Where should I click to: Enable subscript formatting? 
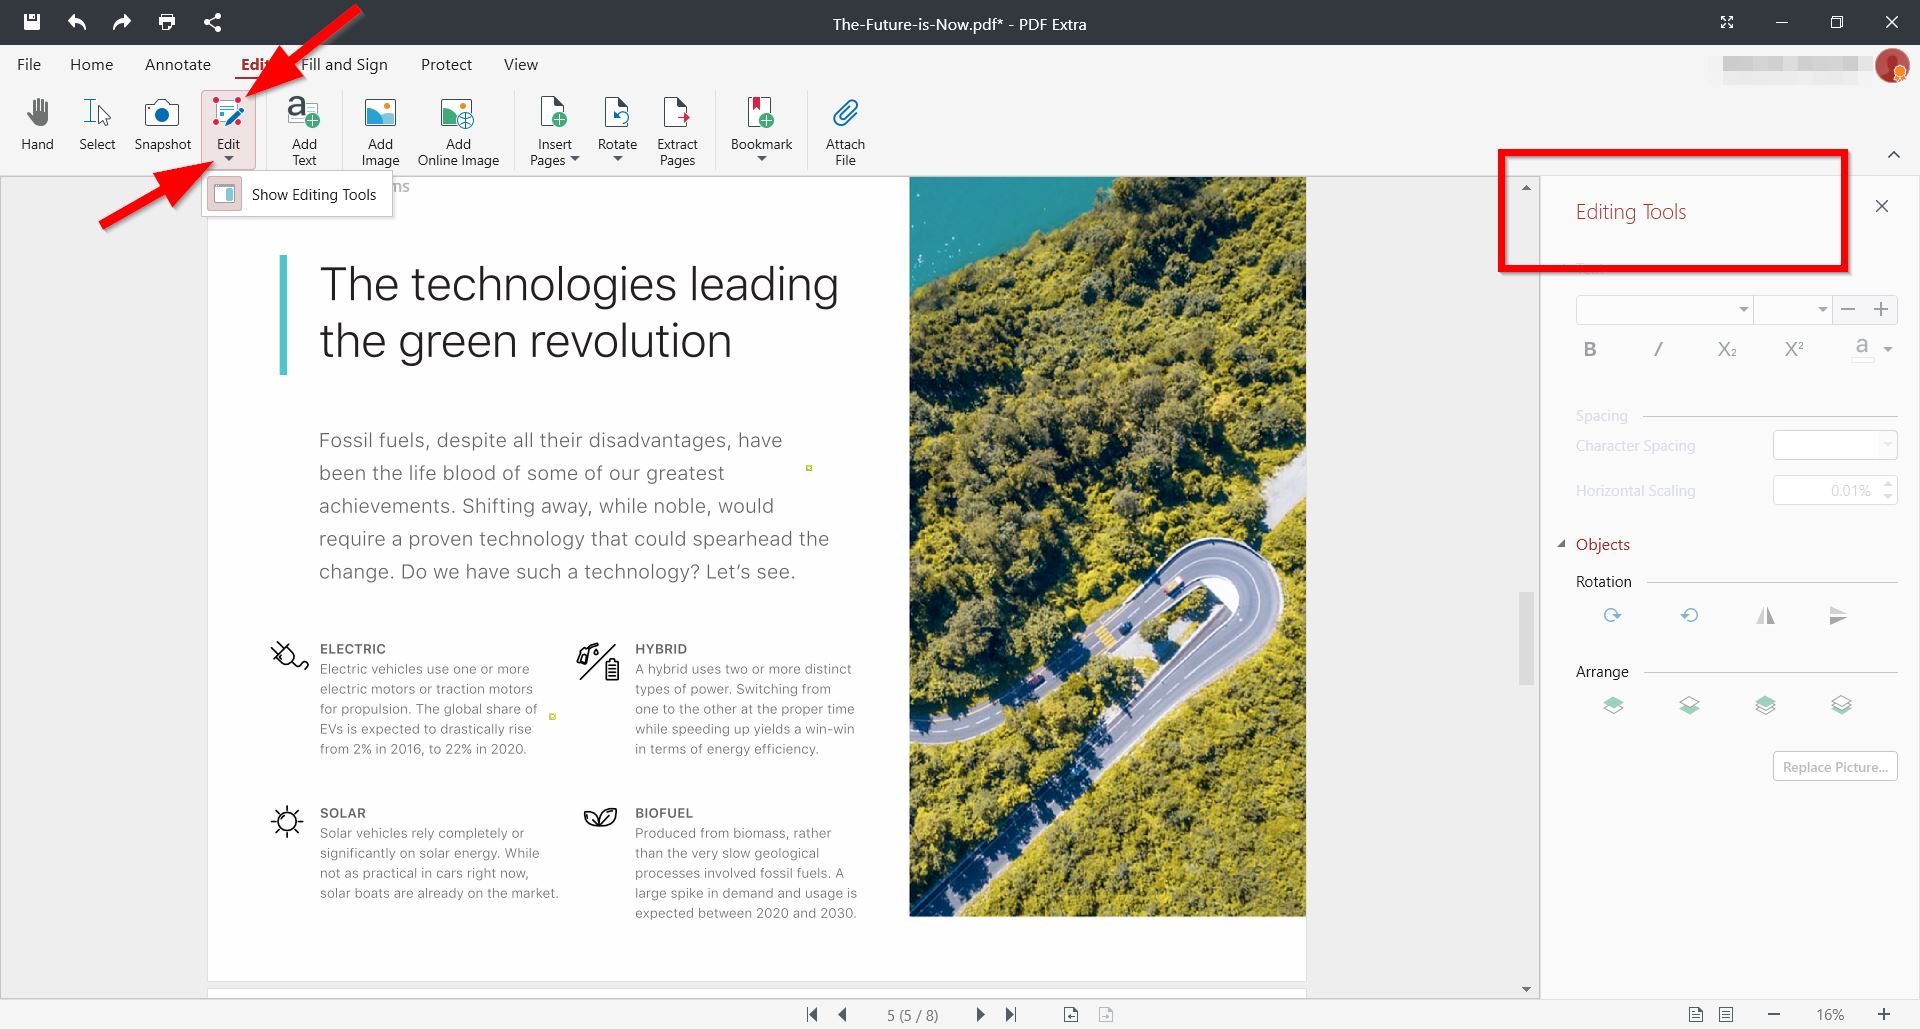pyautogui.click(x=1726, y=349)
